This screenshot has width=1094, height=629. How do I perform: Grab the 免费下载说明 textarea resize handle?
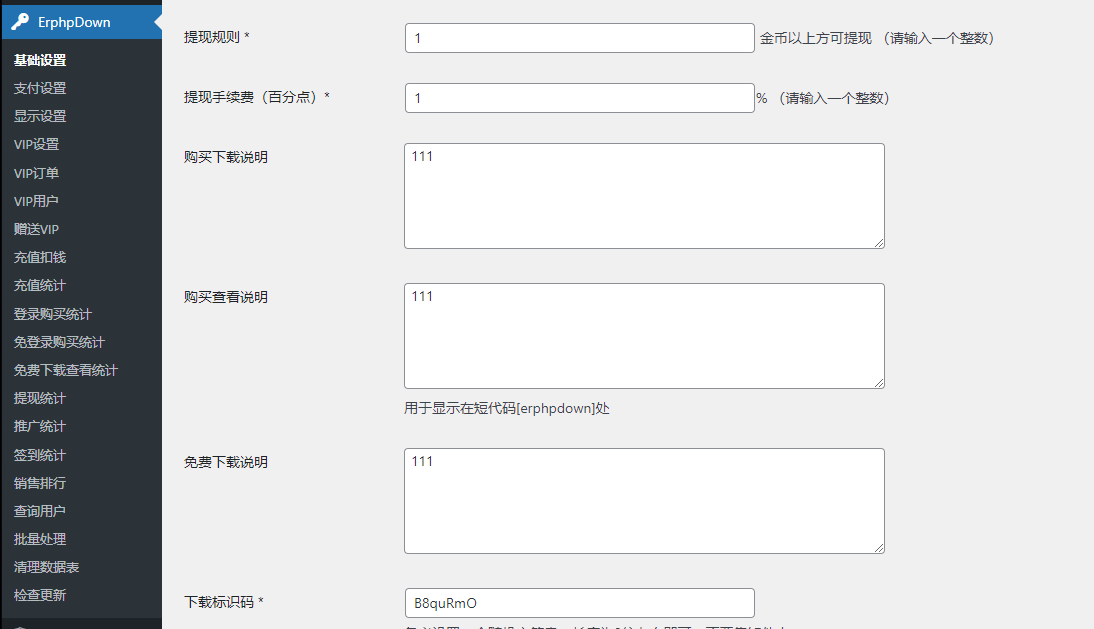point(879,548)
